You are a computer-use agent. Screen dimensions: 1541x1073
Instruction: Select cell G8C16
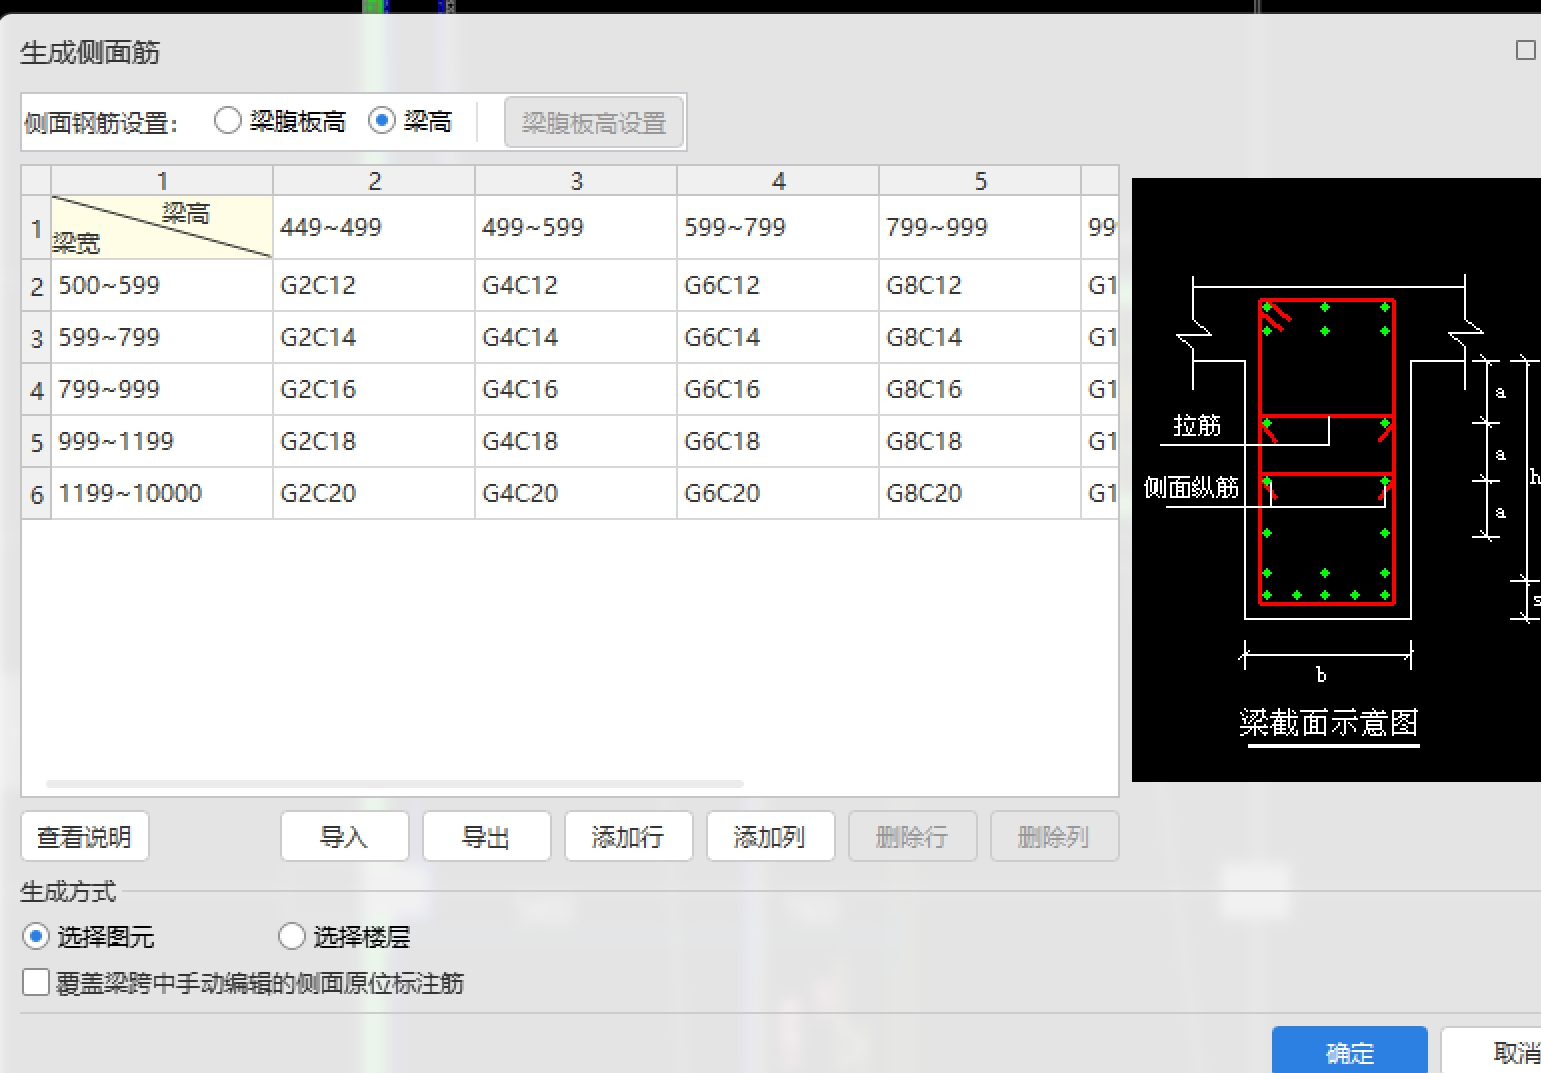[x=980, y=389]
